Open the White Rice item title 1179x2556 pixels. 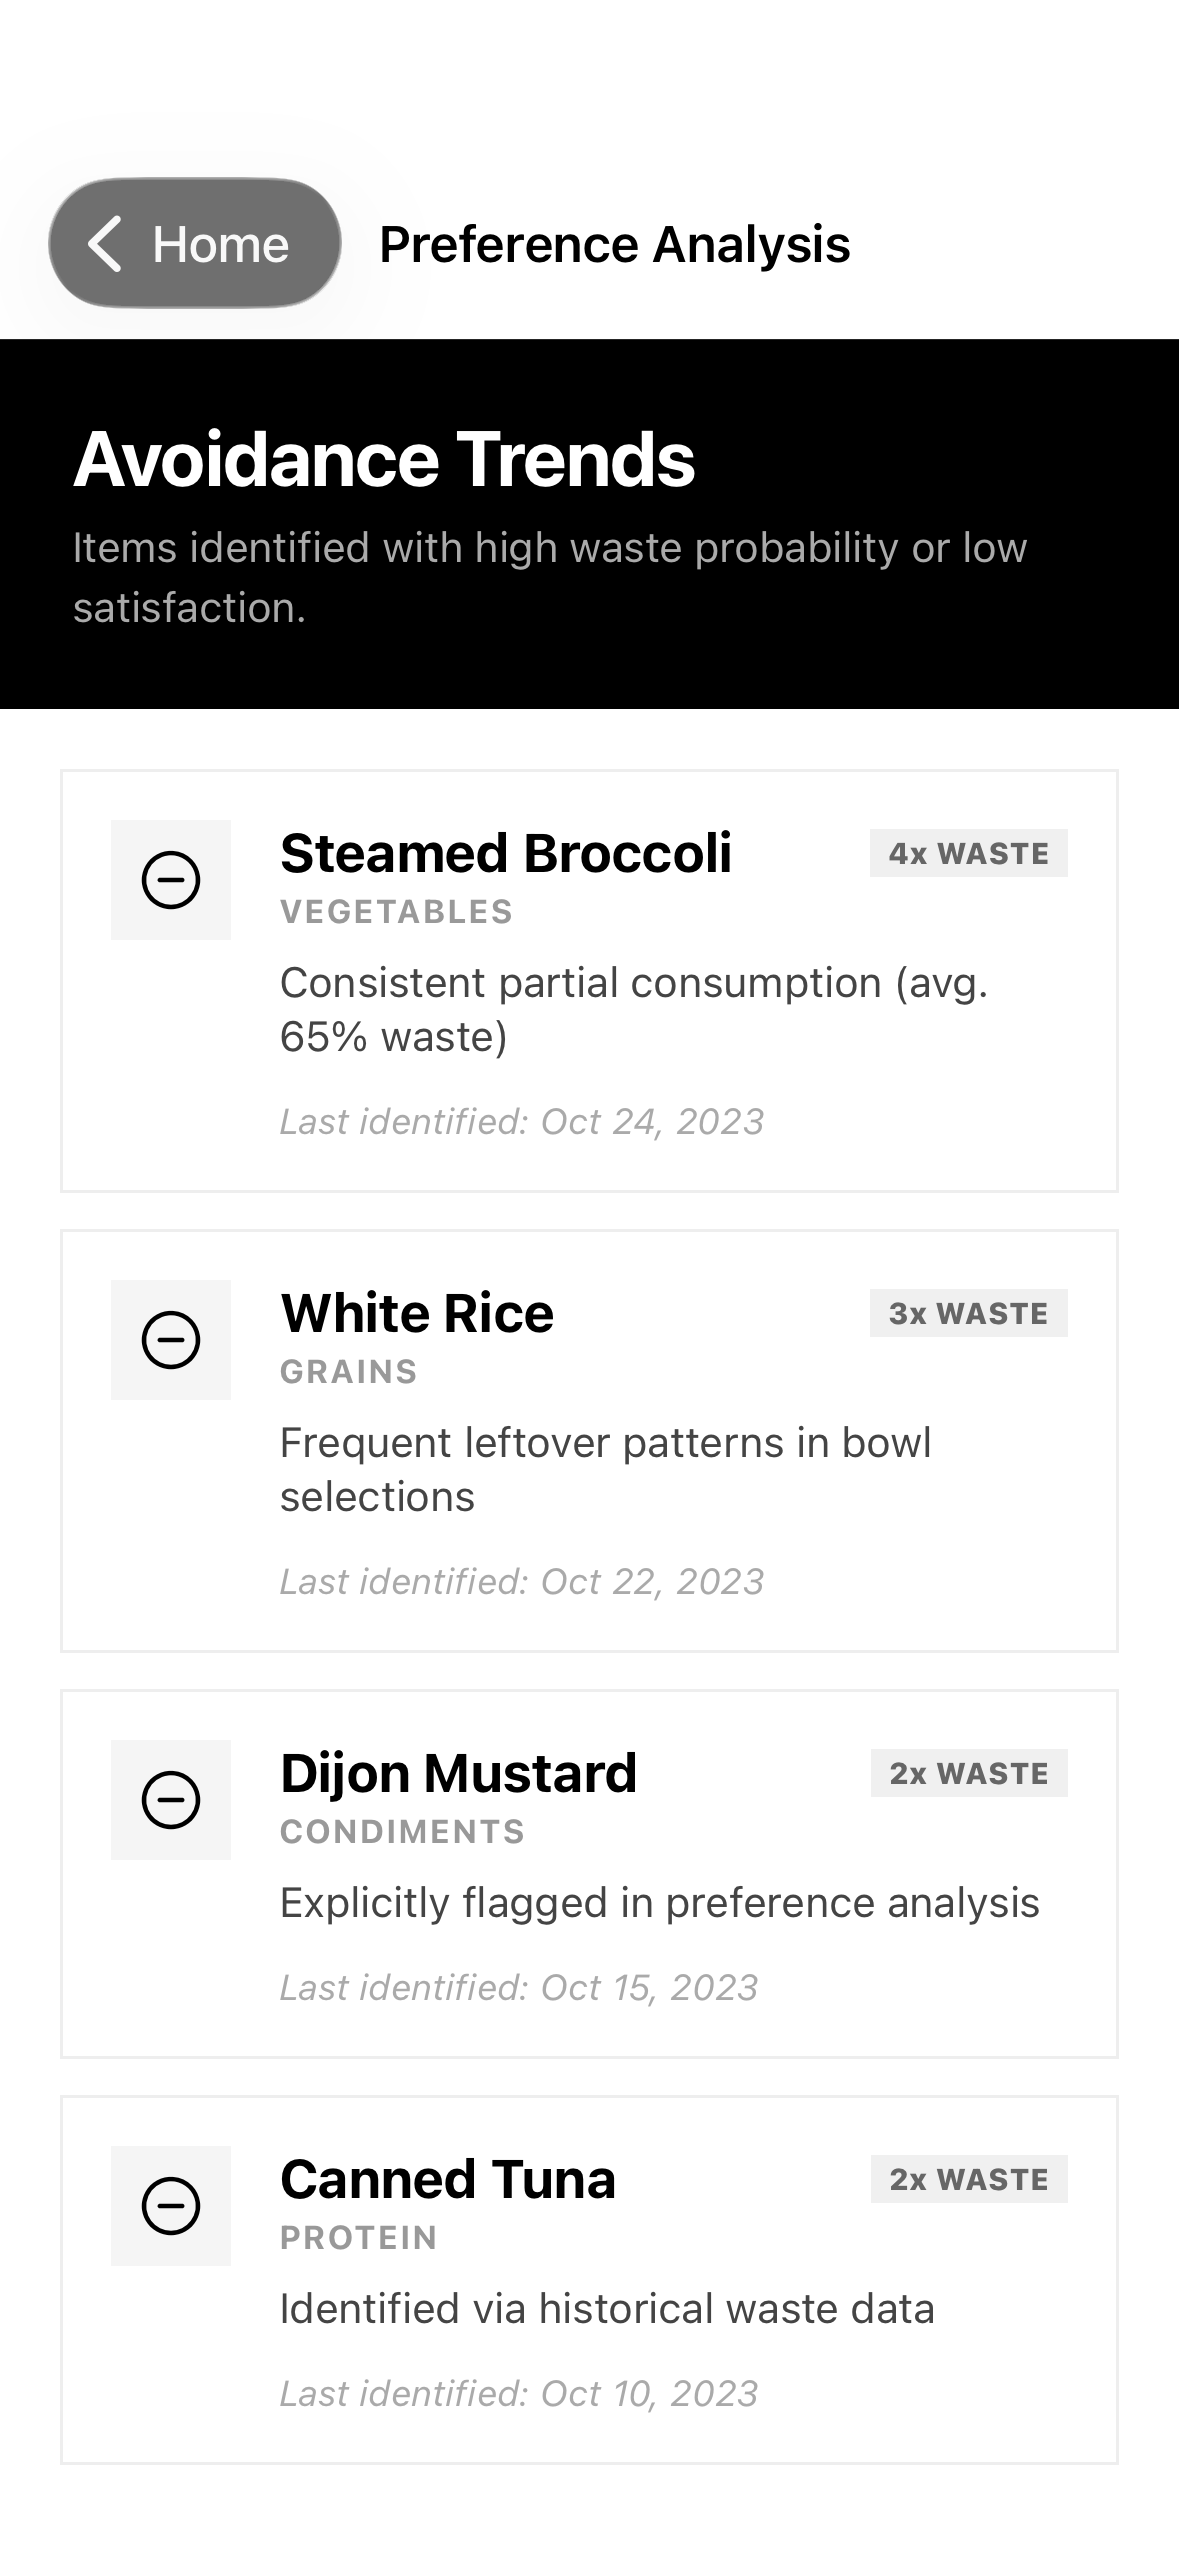pos(416,1313)
